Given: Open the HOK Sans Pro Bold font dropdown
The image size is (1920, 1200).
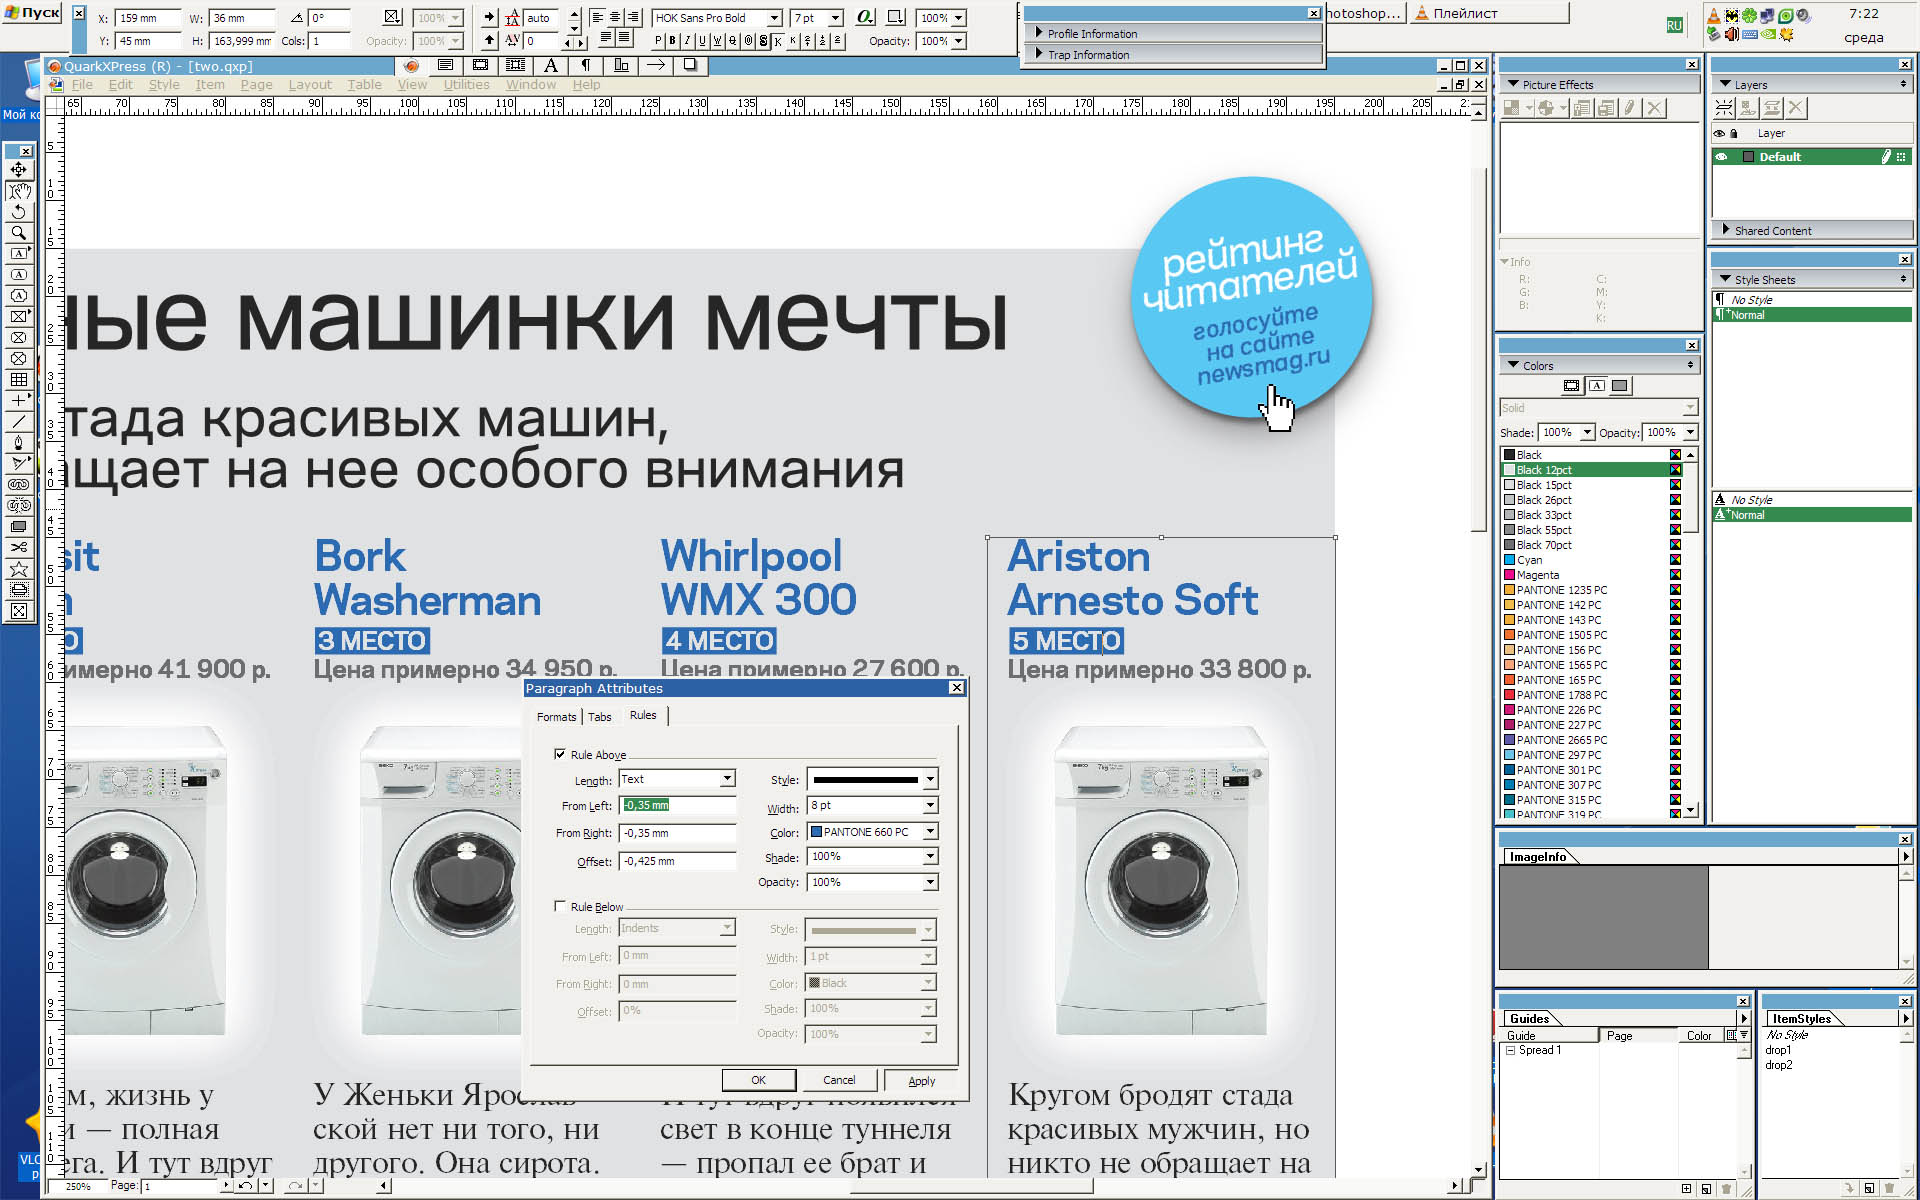Looking at the screenshot, I should pyautogui.click(x=774, y=18).
